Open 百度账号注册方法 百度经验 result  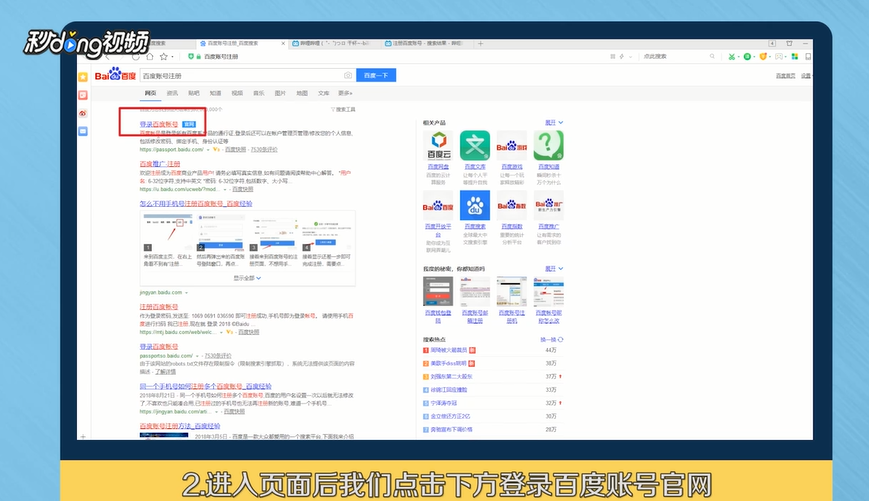coord(180,426)
